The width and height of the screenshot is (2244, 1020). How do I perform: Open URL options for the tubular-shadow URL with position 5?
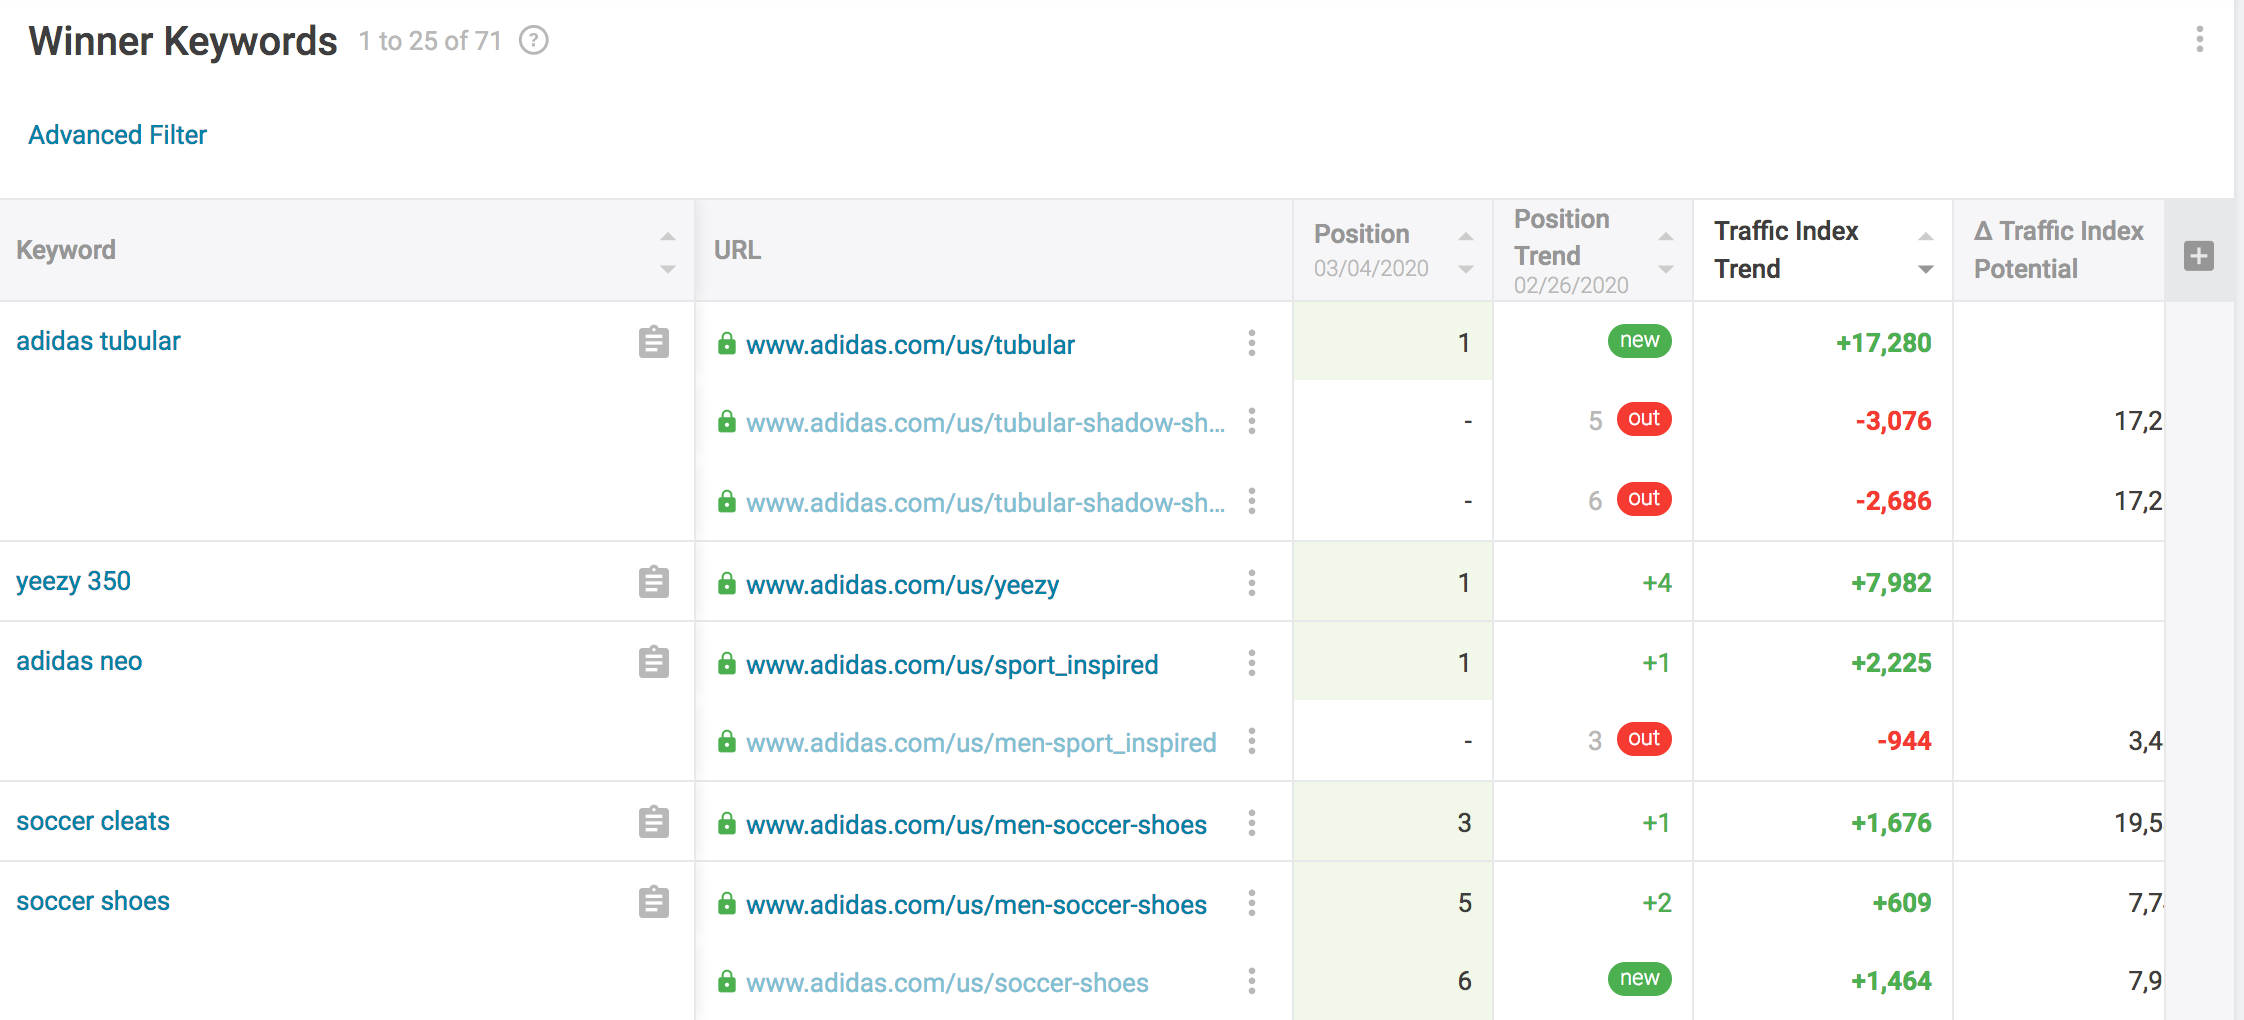coord(1251,421)
